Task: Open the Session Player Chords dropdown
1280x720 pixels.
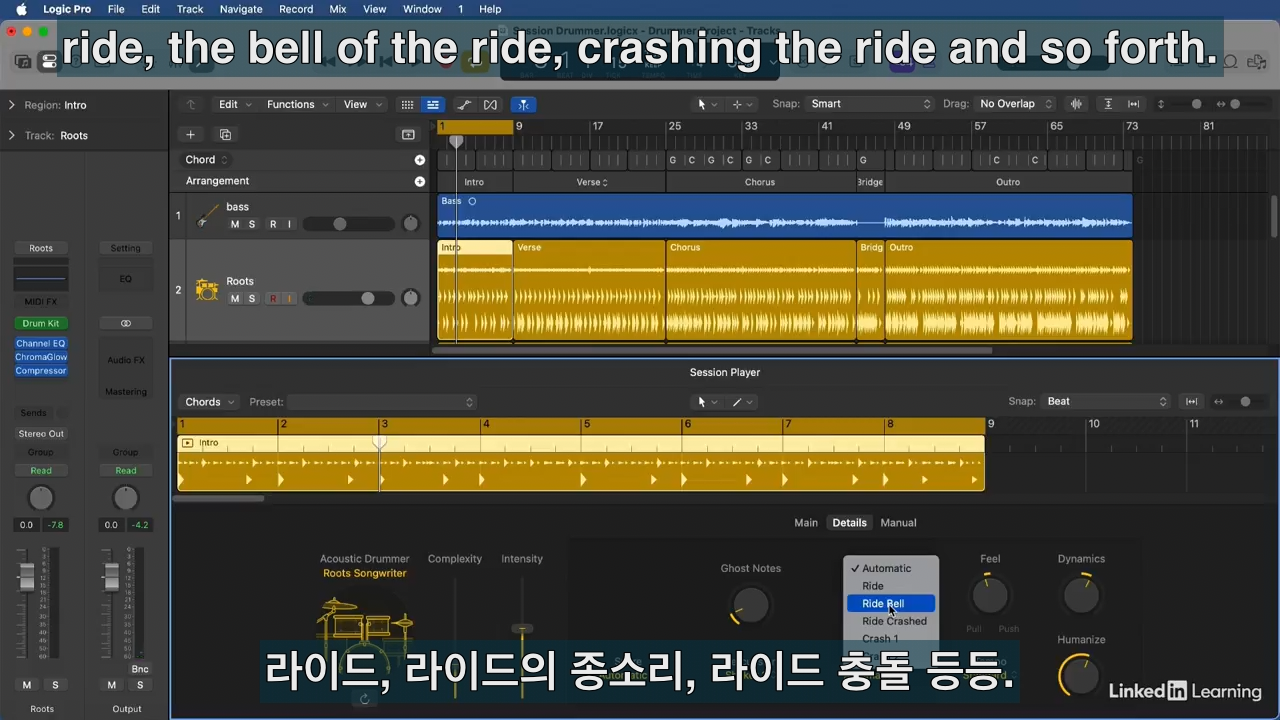Action: [210, 402]
